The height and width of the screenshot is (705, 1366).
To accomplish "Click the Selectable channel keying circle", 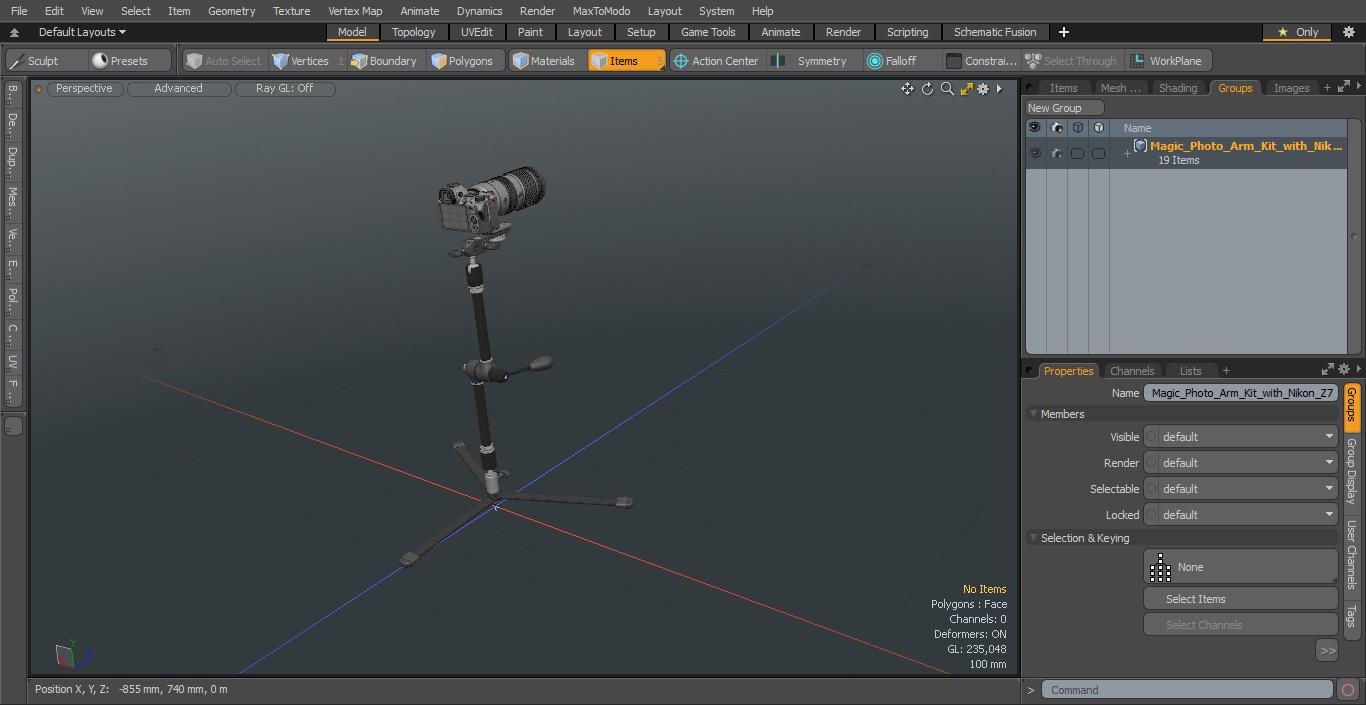I will click(x=1151, y=489).
